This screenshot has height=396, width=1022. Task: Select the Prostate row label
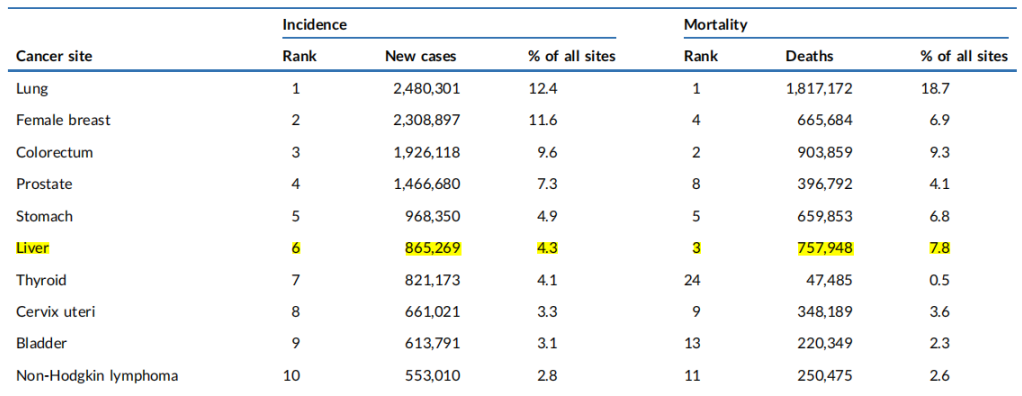click(x=44, y=184)
